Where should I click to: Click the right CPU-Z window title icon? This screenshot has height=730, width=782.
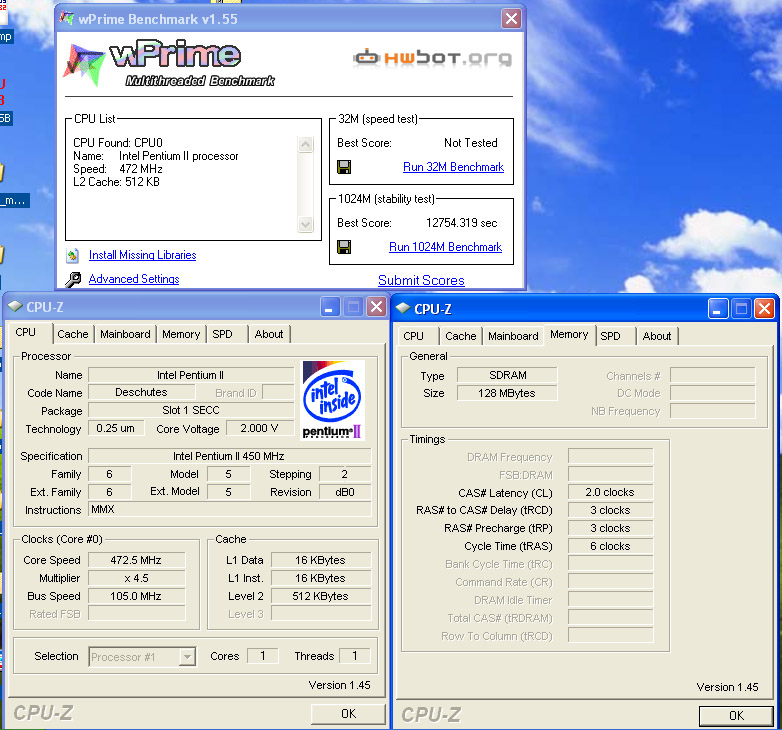(x=403, y=308)
